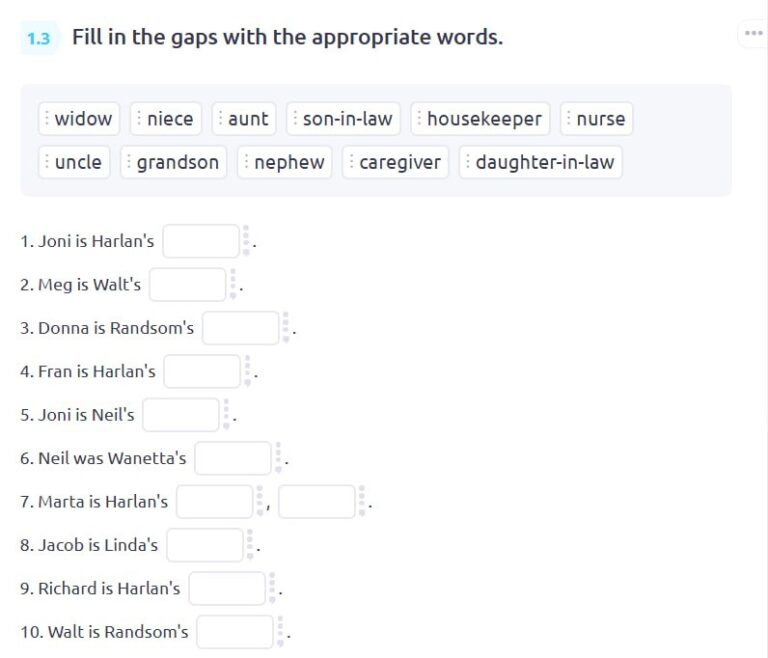
Task: Click the blank after 'Joni is Harlan's'
Action: pos(201,241)
